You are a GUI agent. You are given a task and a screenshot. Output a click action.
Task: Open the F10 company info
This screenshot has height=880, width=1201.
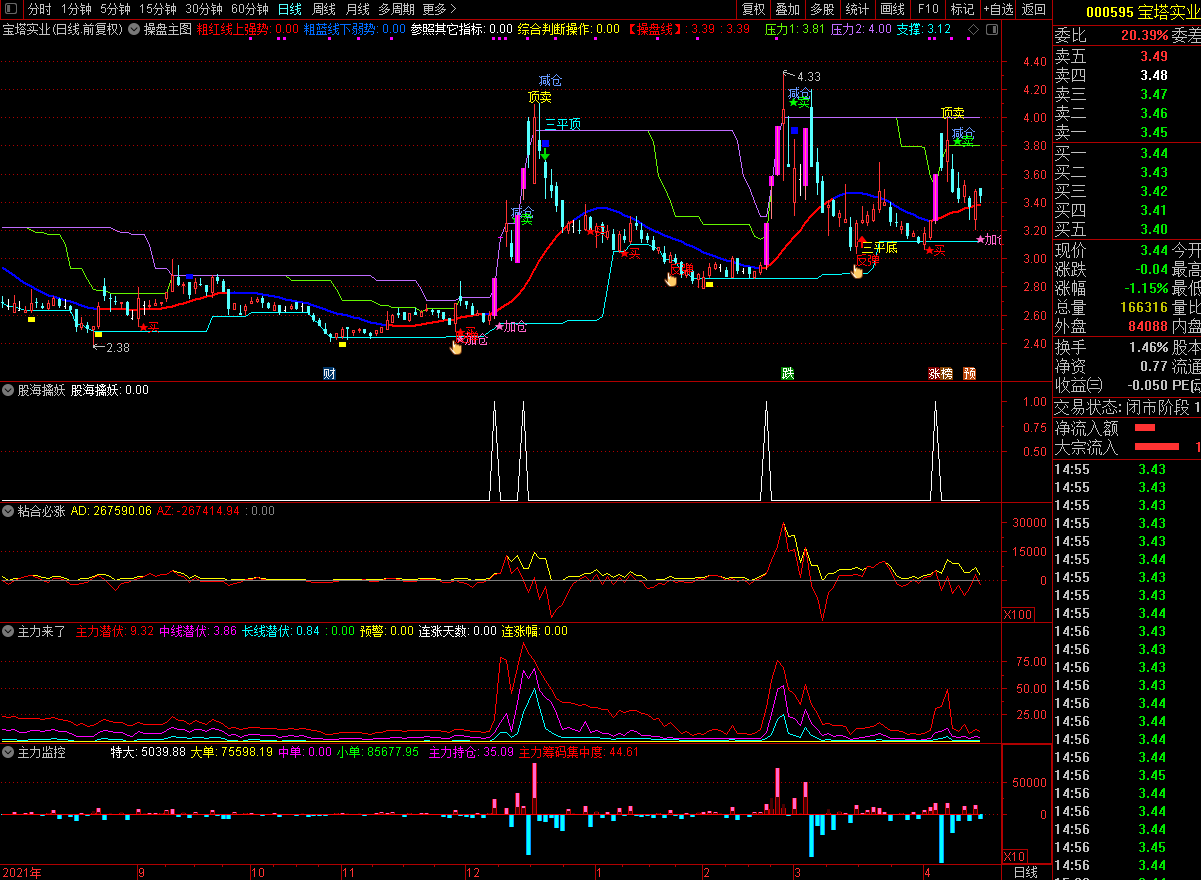(x=927, y=9)
